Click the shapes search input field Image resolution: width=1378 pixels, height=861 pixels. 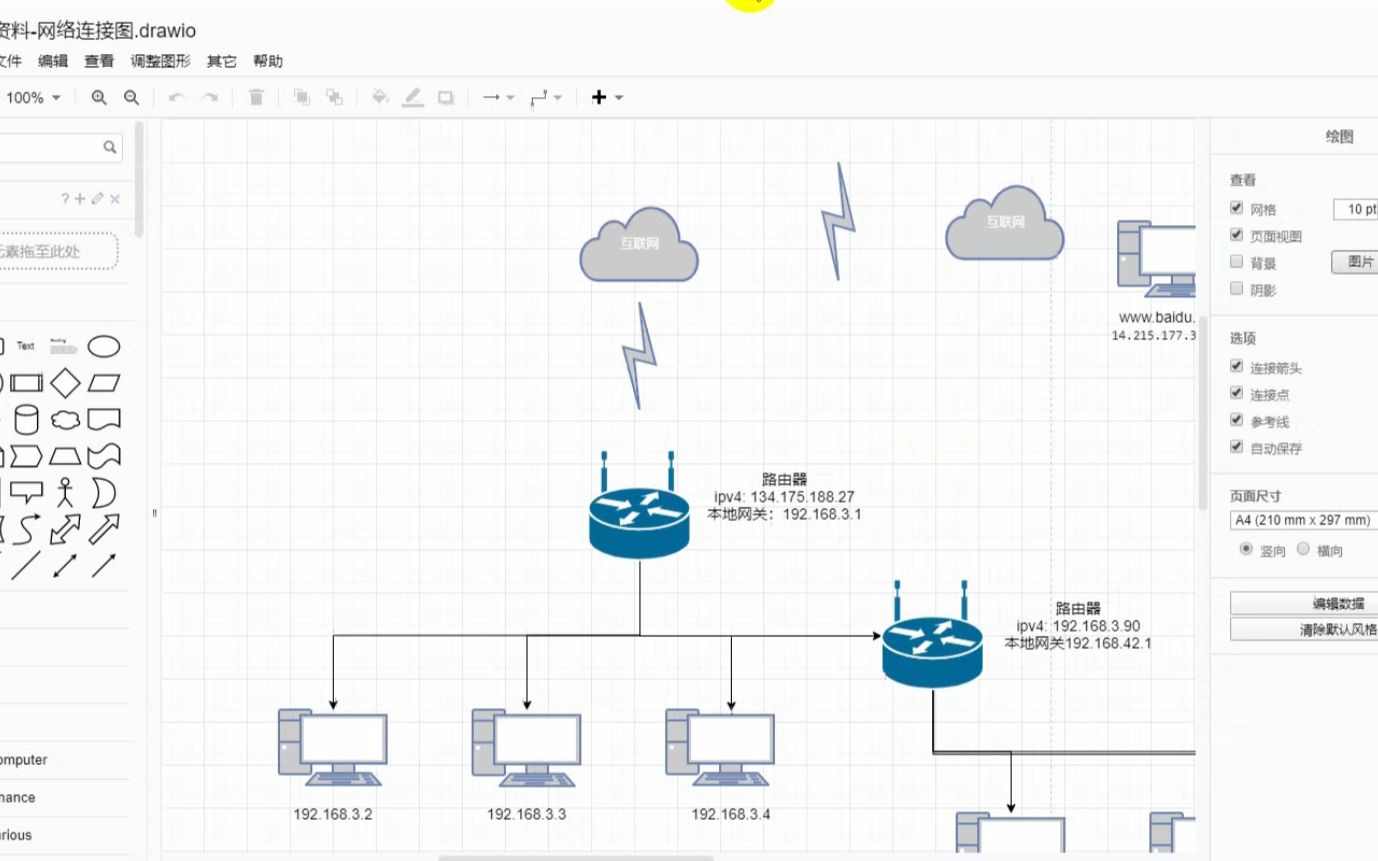(60, 148)
